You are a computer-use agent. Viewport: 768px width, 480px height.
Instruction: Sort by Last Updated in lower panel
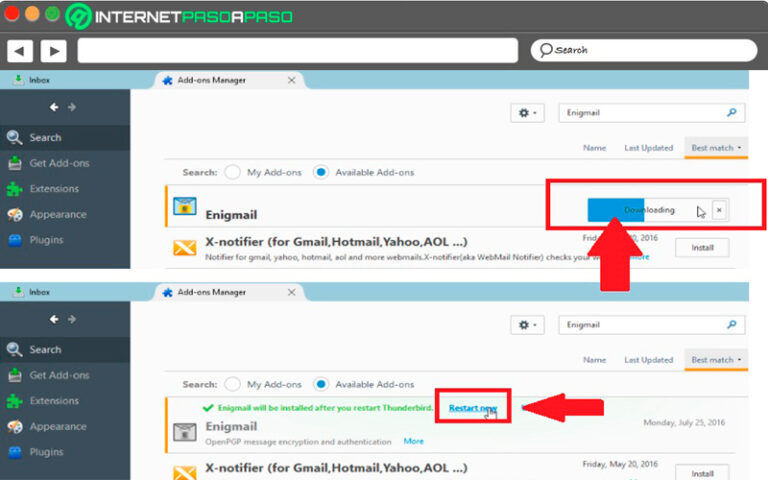(x=648, y=360)
